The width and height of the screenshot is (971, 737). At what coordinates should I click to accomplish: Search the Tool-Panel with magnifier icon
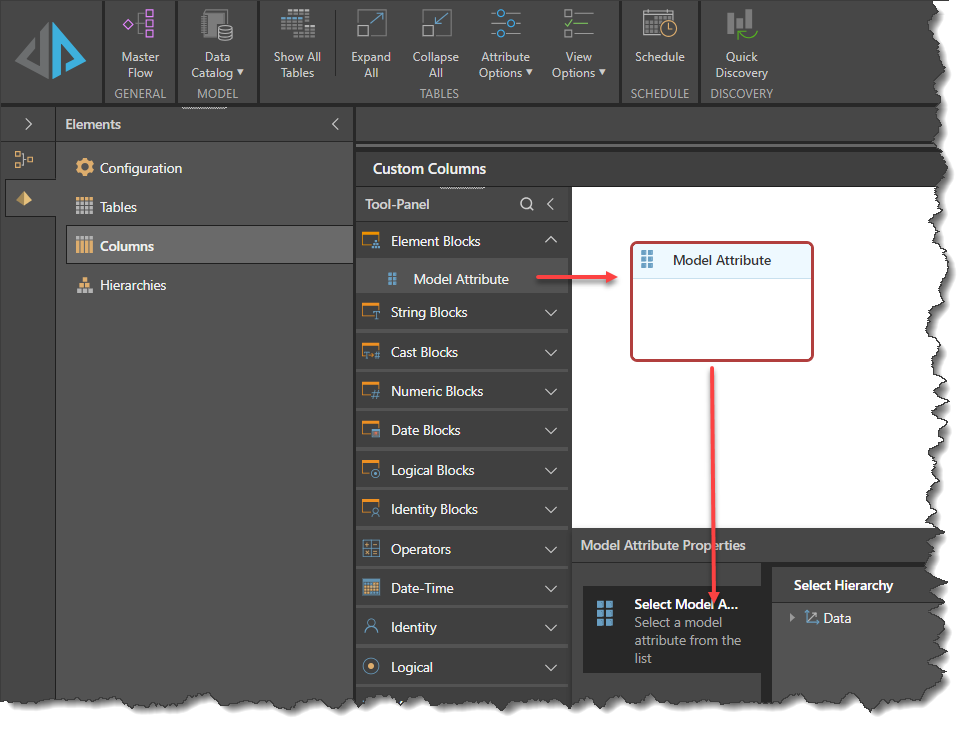527,204
